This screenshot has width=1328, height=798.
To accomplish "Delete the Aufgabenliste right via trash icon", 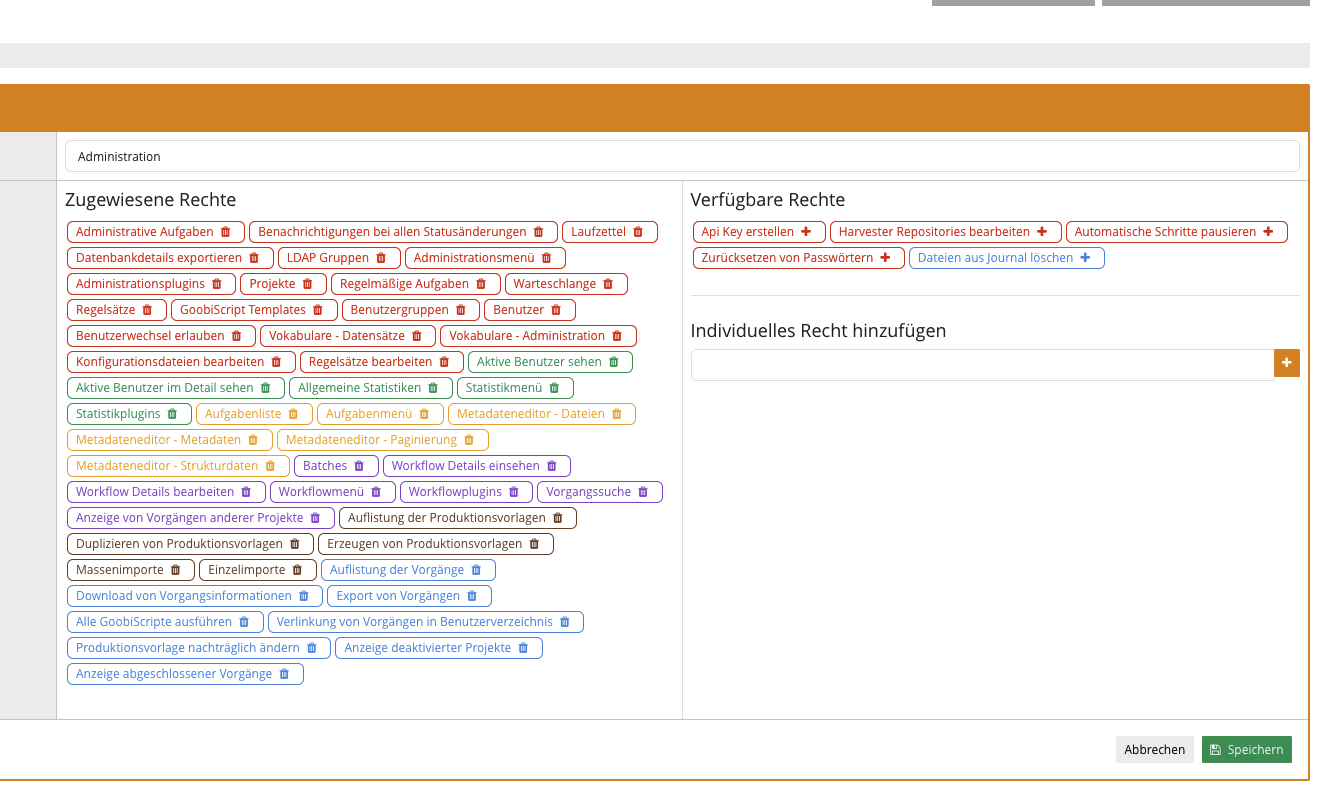I will point(293,414).
